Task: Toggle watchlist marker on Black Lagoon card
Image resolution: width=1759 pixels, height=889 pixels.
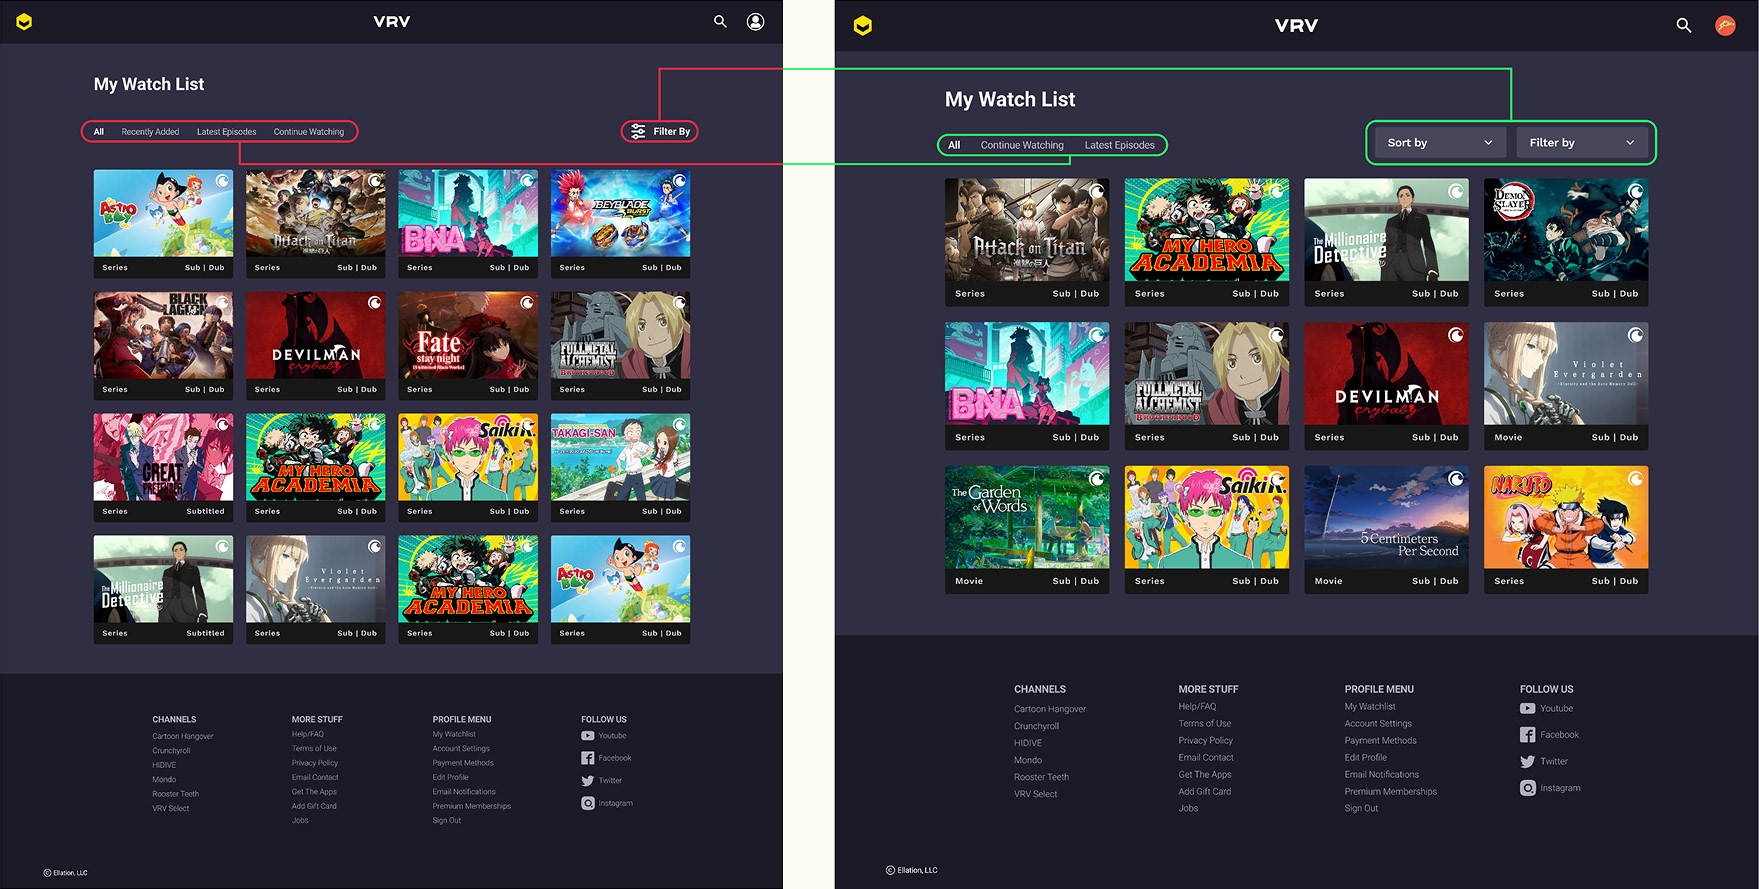Action: 222,302
